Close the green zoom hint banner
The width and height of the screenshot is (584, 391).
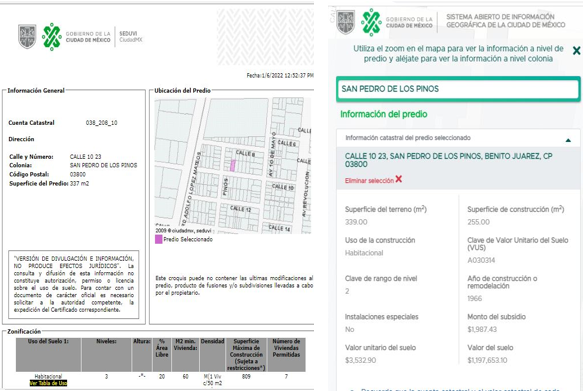(576, 51)
